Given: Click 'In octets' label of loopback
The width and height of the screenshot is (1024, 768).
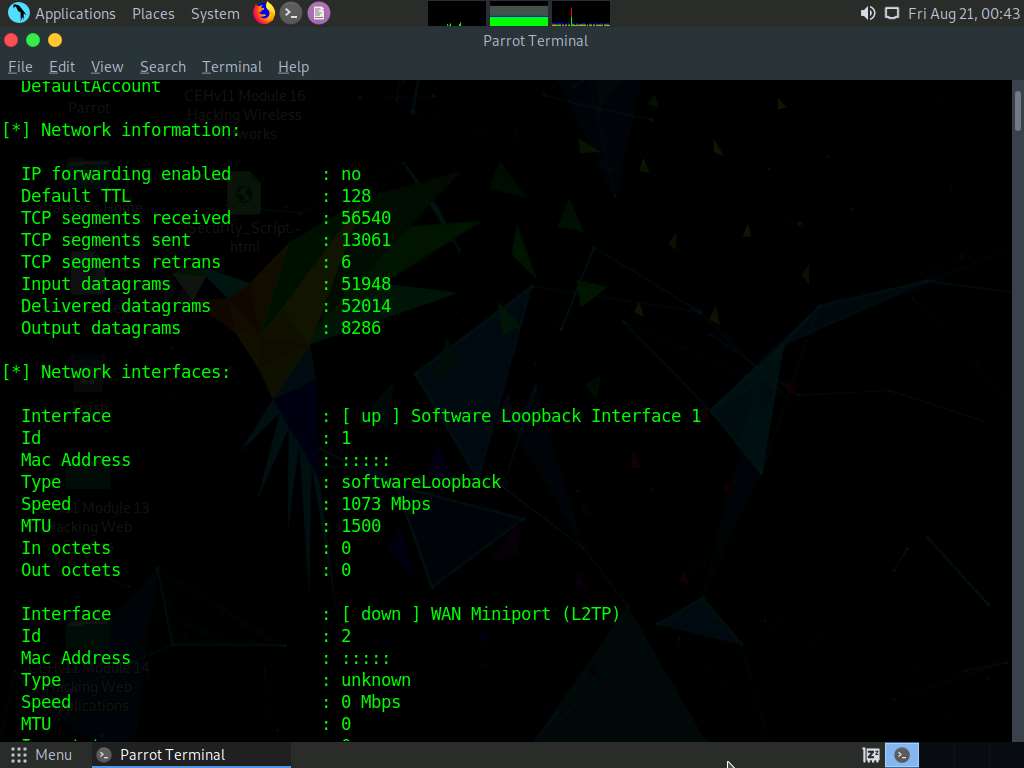Looking at the screenshot, I should point(66,548).
